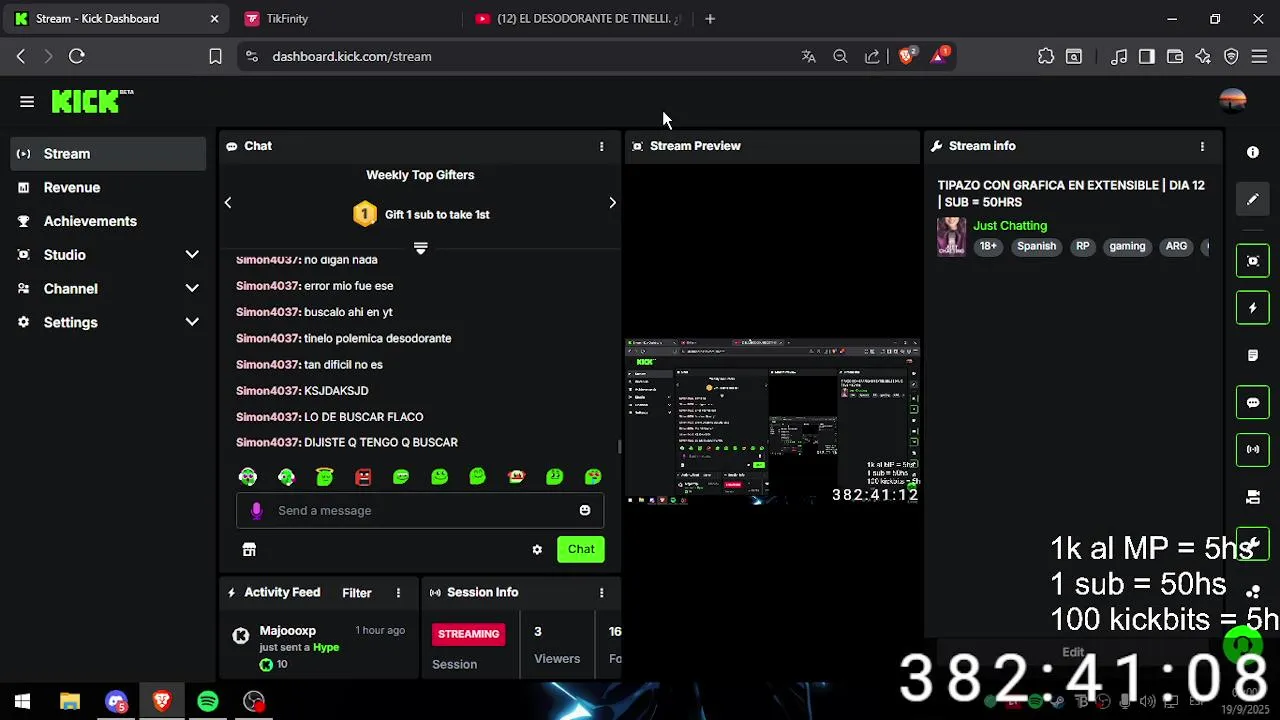Expand the Channel section chevron
Viewport: 1280px width, 720px height.
192,289
